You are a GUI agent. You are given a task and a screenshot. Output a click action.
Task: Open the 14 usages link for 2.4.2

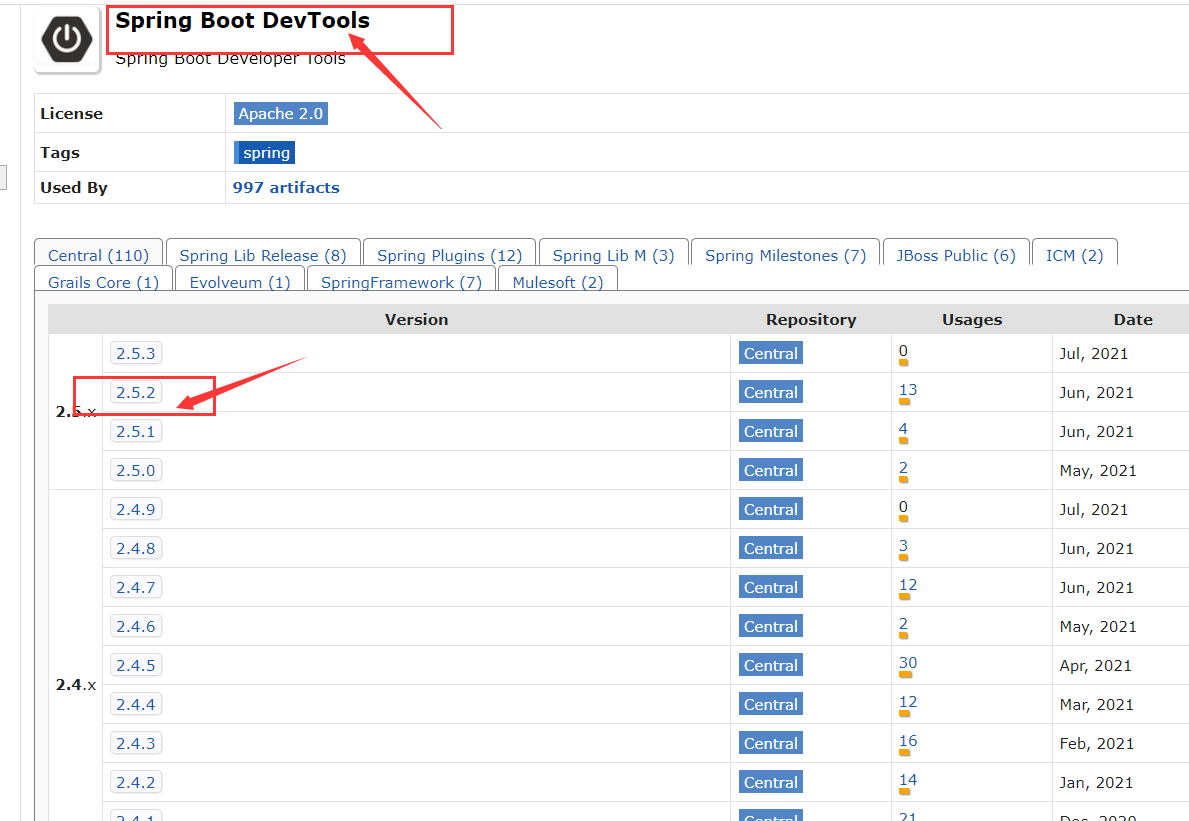click(908, 780)
